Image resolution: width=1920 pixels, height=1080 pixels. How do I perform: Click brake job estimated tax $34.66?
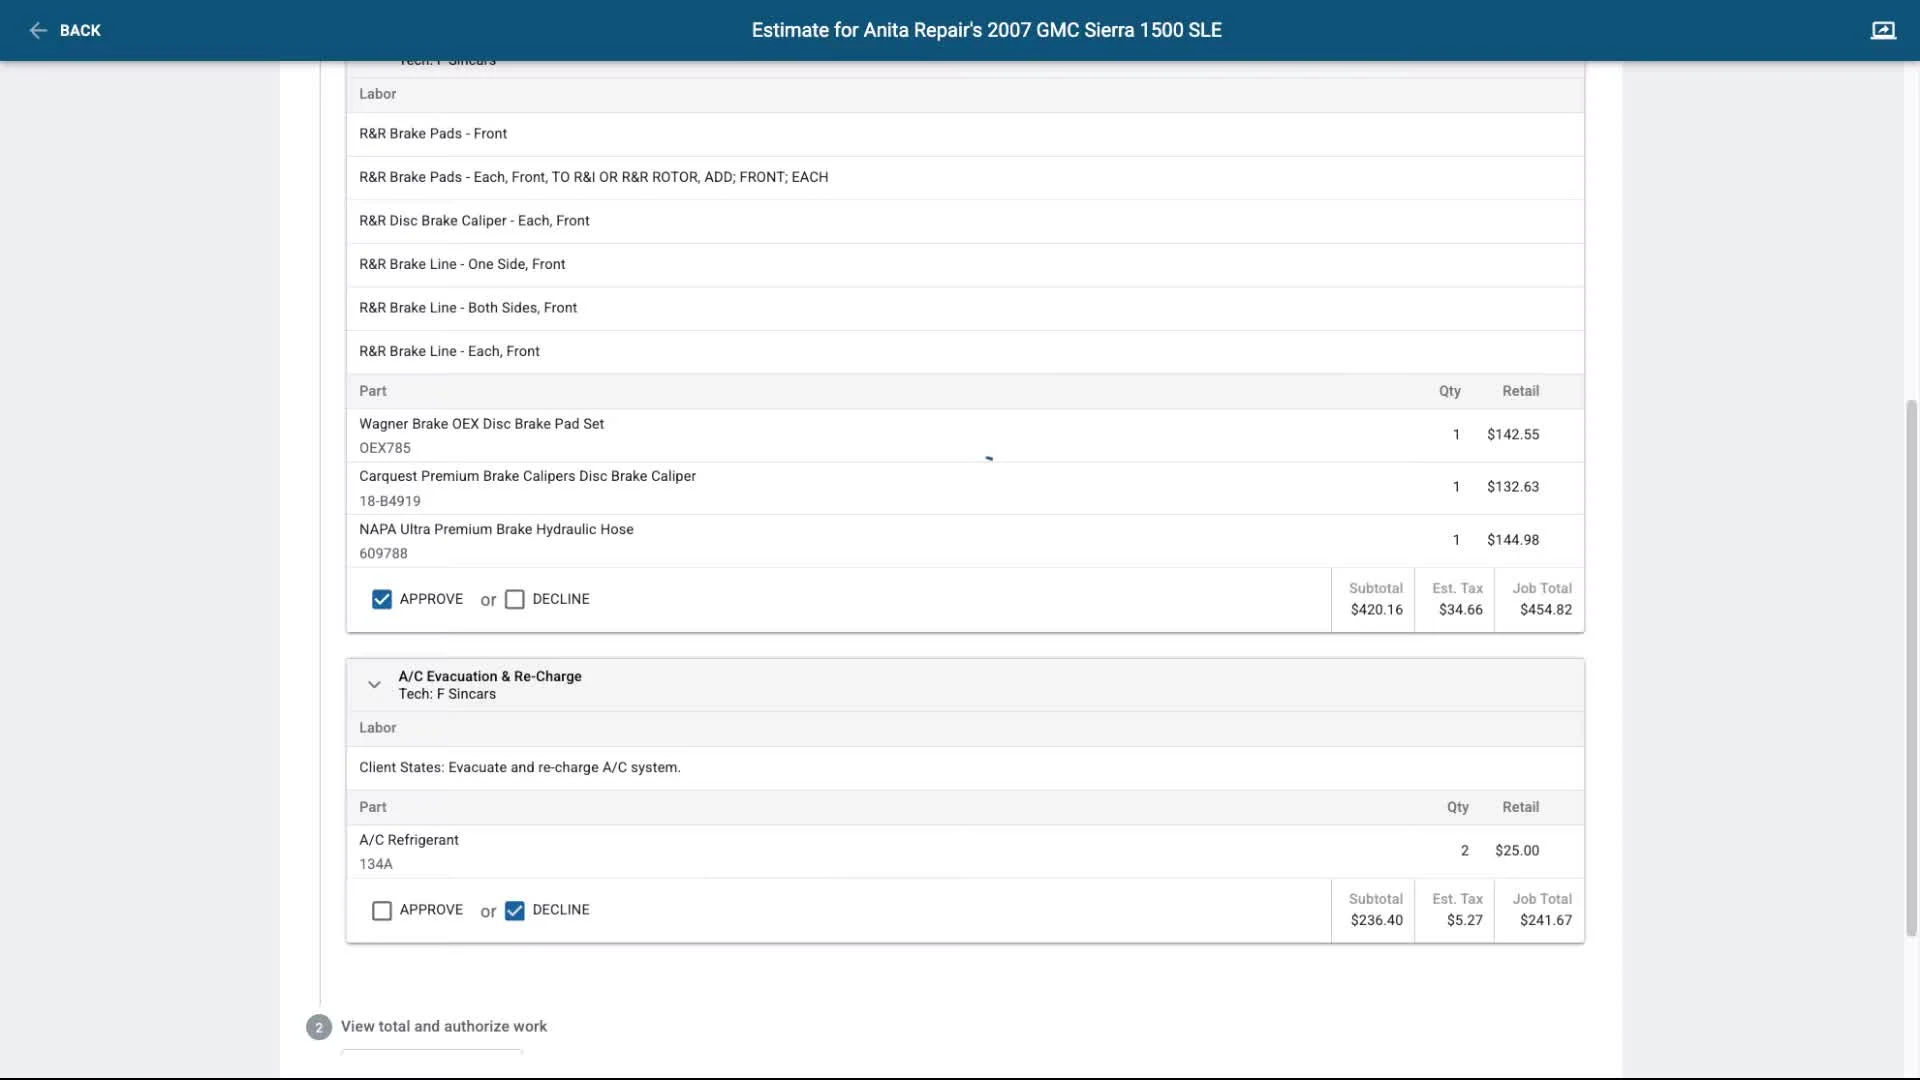click(1461, 610)
